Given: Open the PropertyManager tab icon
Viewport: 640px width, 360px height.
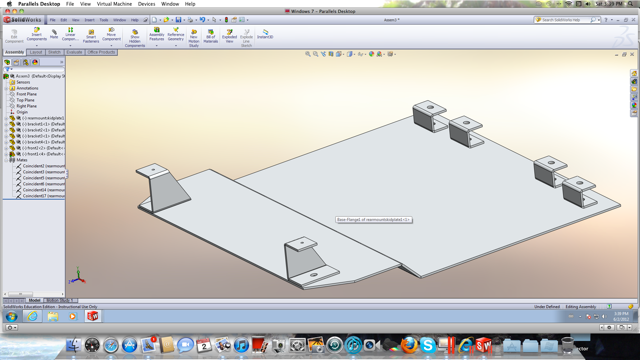Looking at the screenshot, I should pyautogui.click(x=16, y=62).
